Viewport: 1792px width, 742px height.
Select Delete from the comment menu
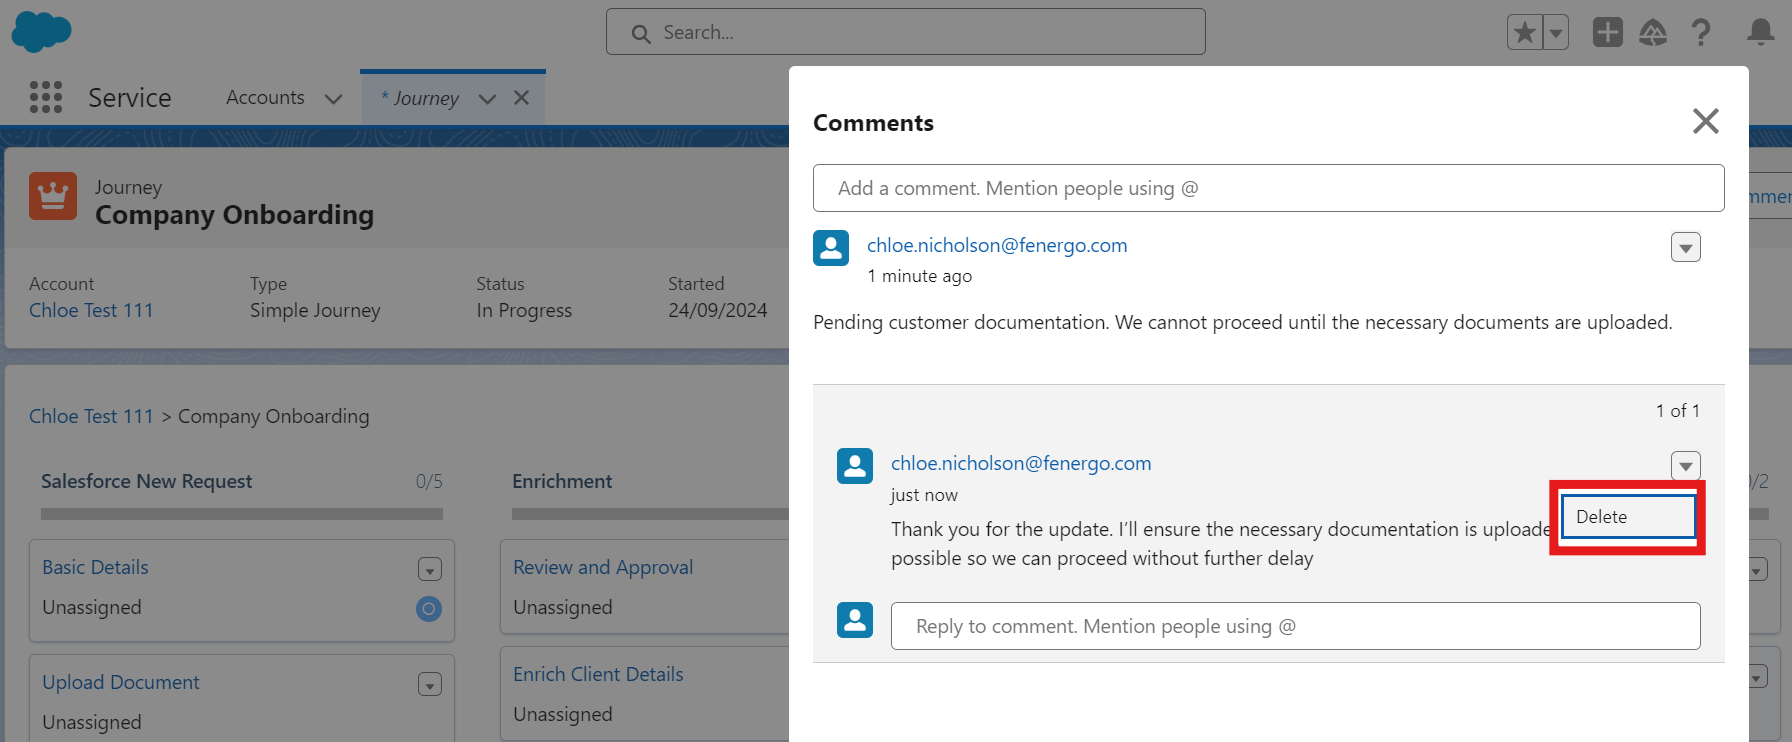(x=1628, y=517)
